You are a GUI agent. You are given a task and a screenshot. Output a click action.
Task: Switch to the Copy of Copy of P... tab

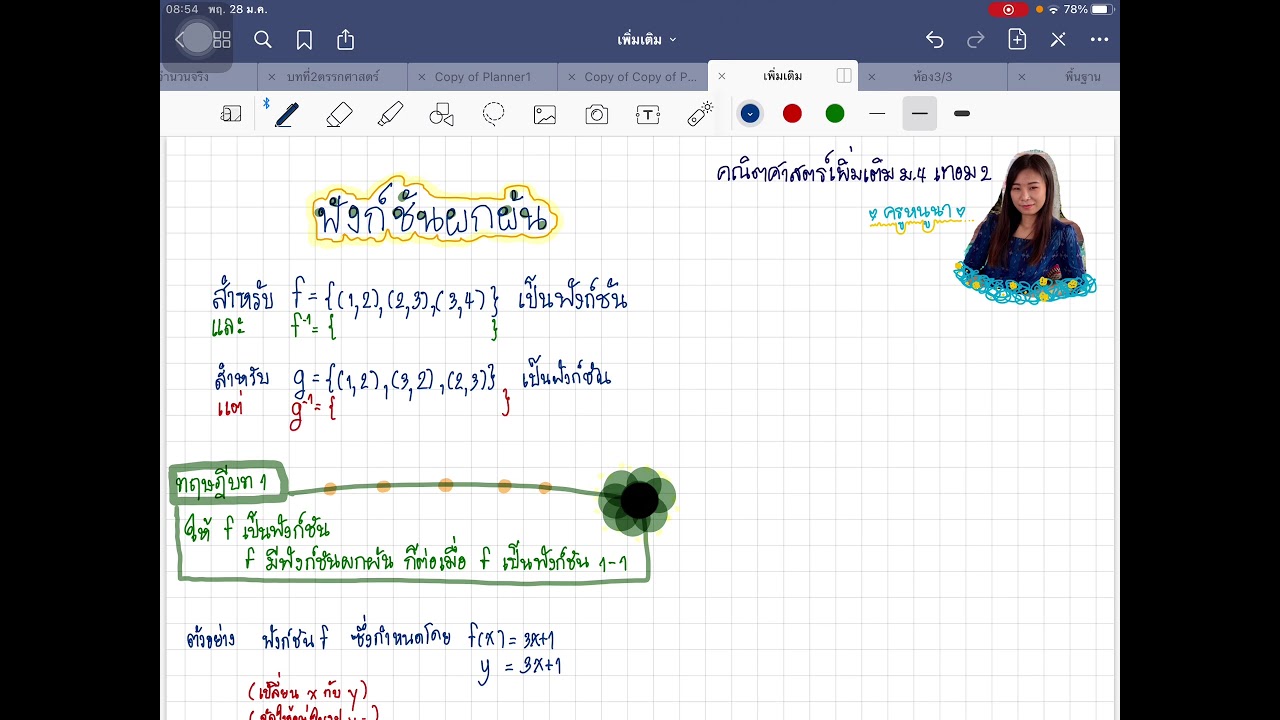(x=640, y=77)
